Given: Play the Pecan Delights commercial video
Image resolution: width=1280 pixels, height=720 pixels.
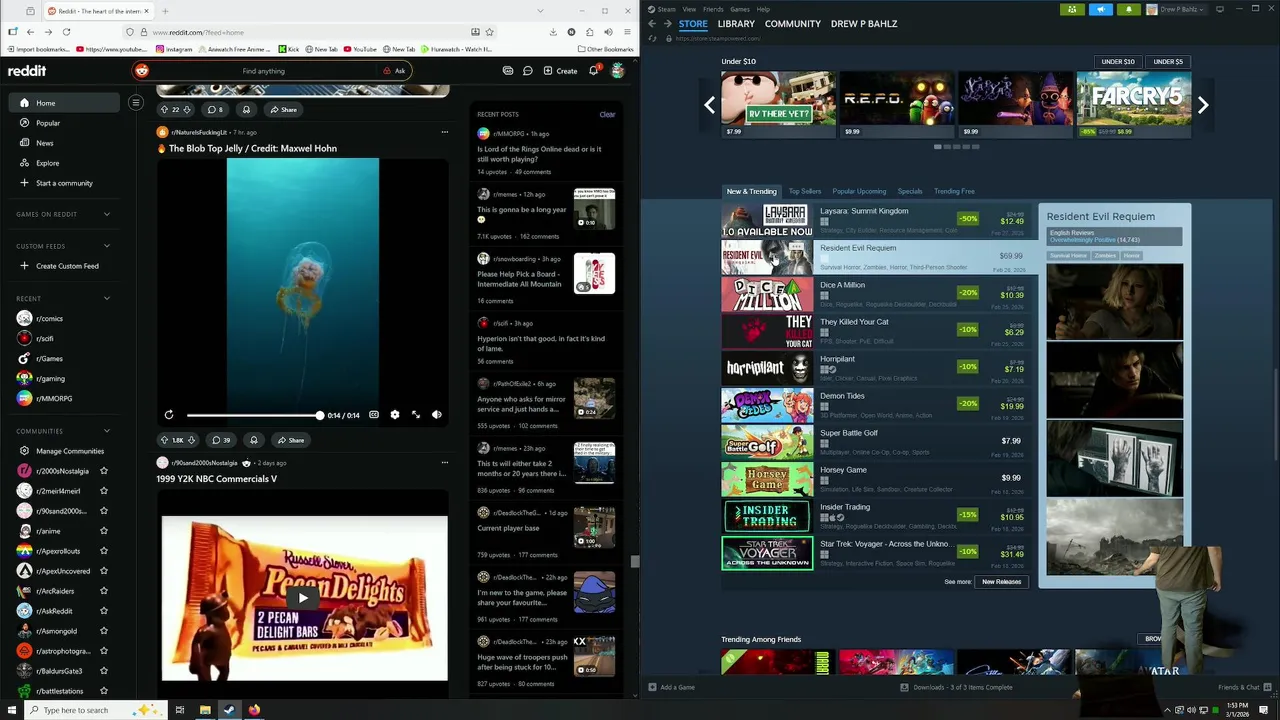Looking at the screenshot, I should [303, 598].
